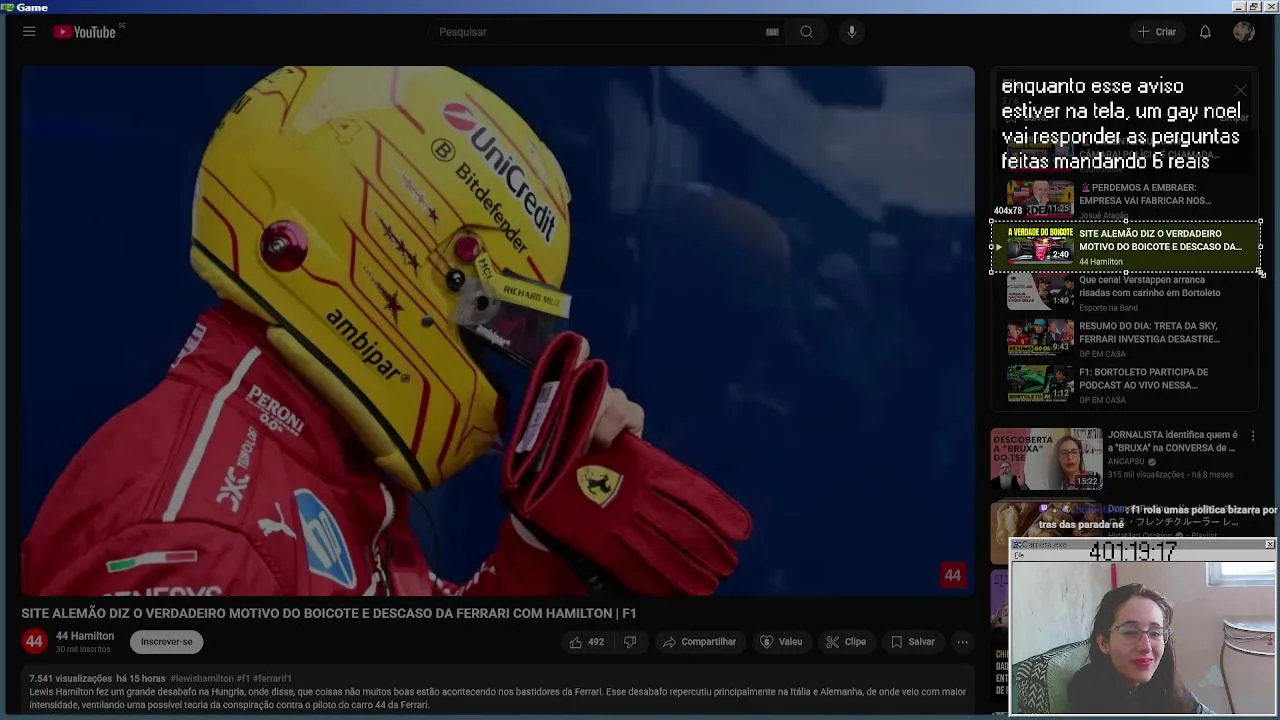Close the playlist panel with X
Viewport: 1280px width, 720px height.
coord(1240,90)
